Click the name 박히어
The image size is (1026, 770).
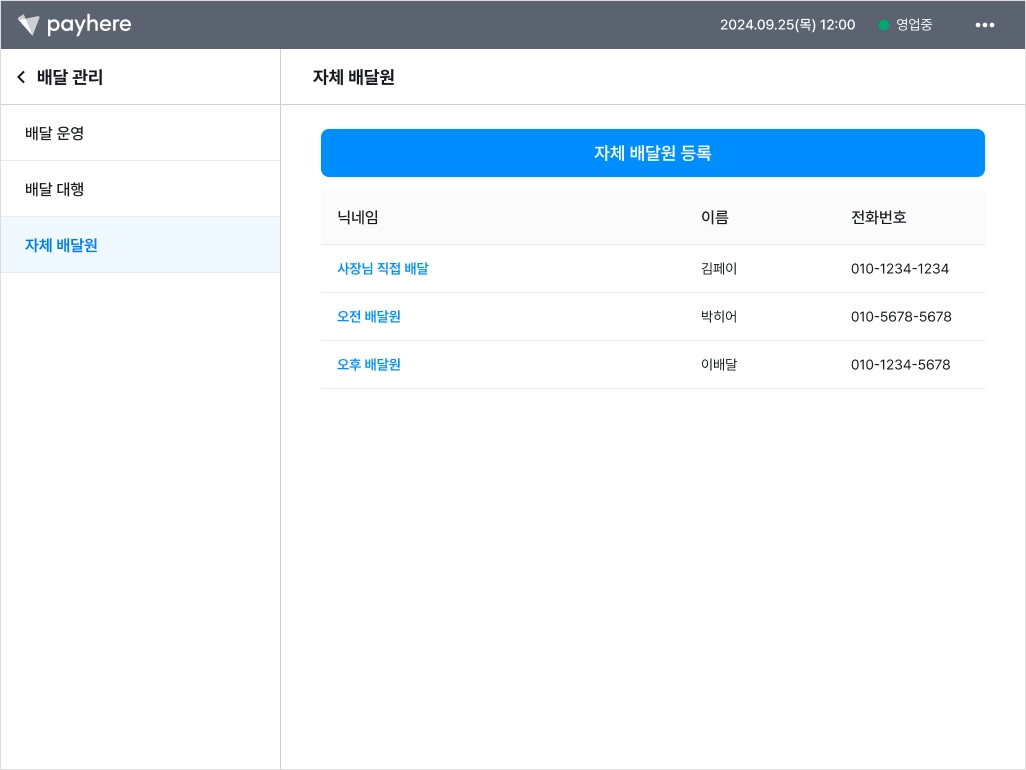coord(718,317)
